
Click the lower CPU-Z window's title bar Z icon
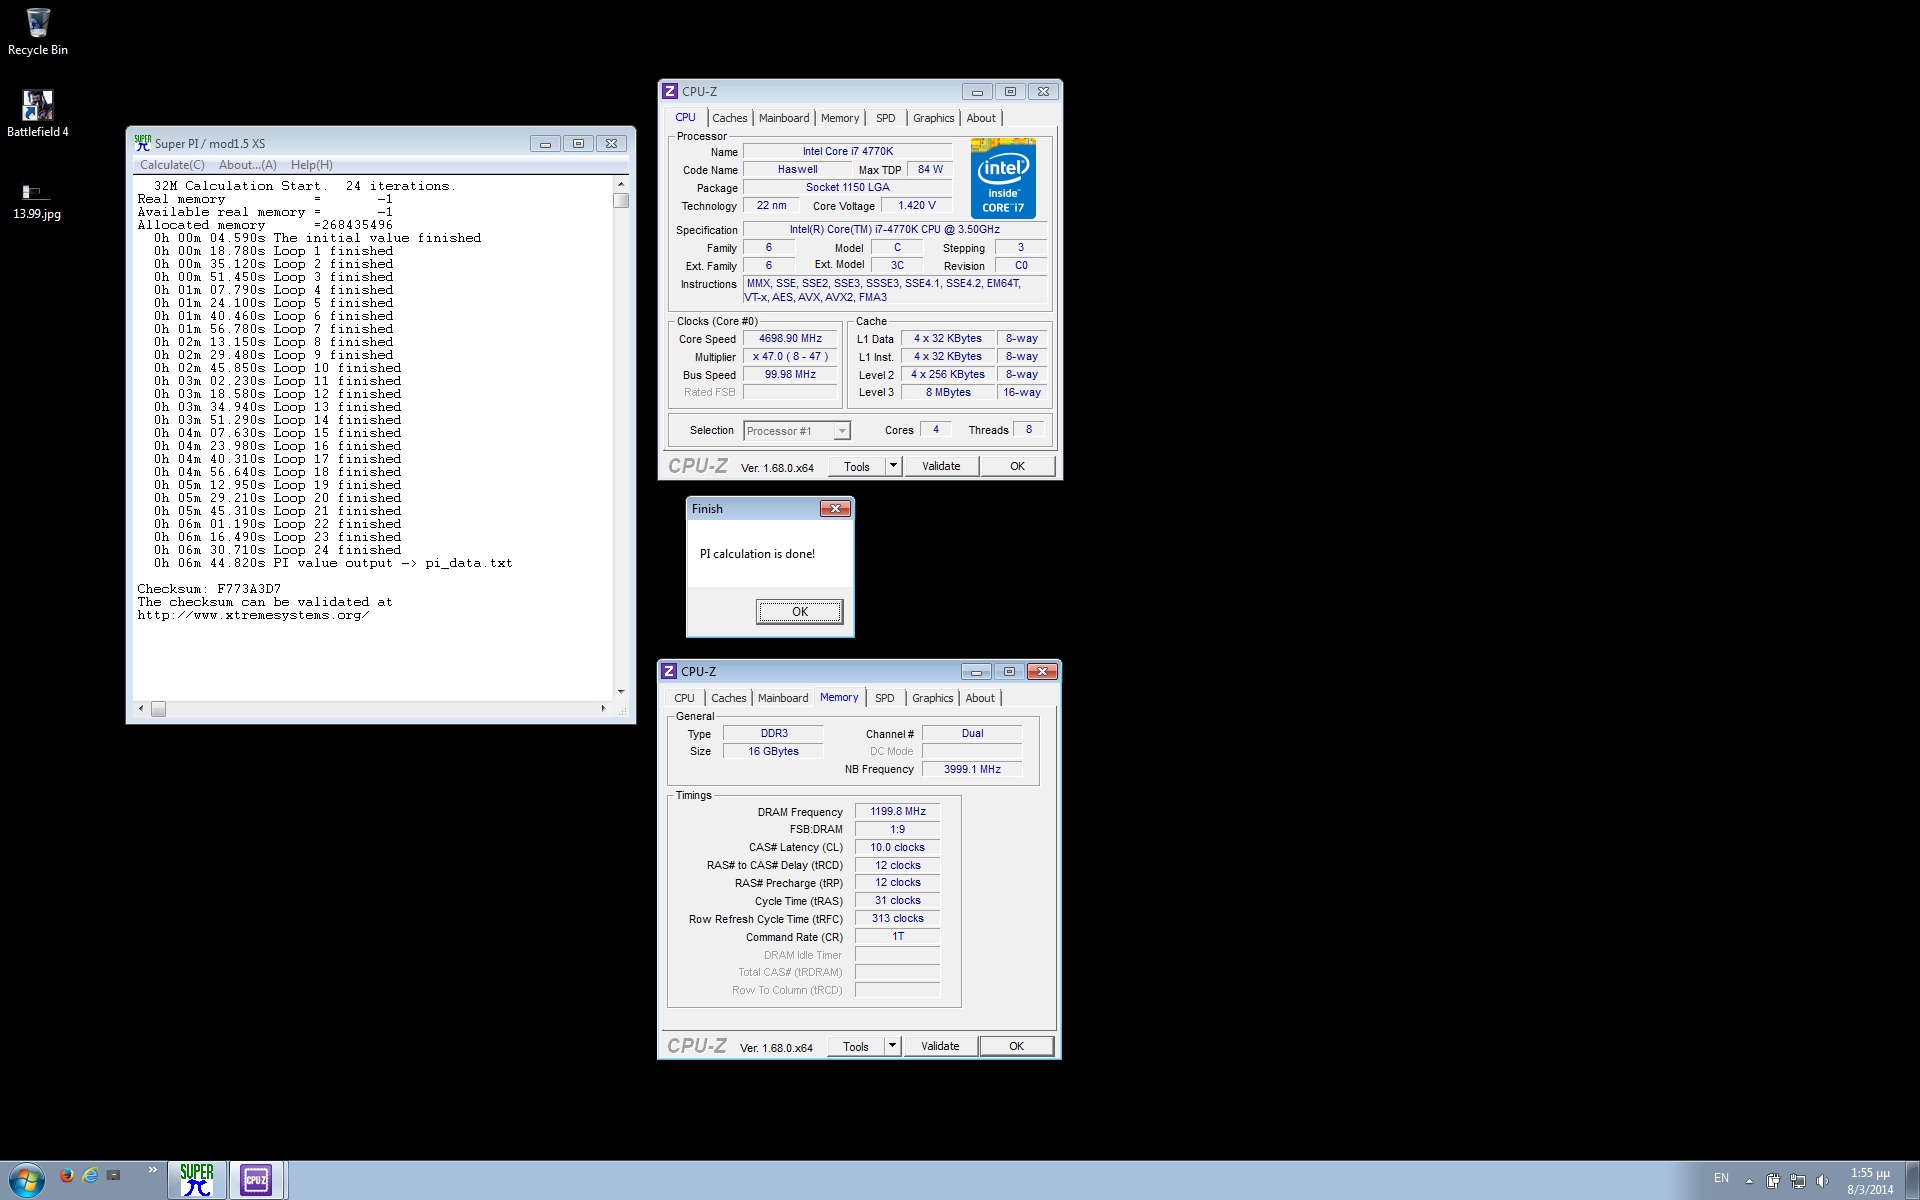pyautogui.click(x=669, y=671)
